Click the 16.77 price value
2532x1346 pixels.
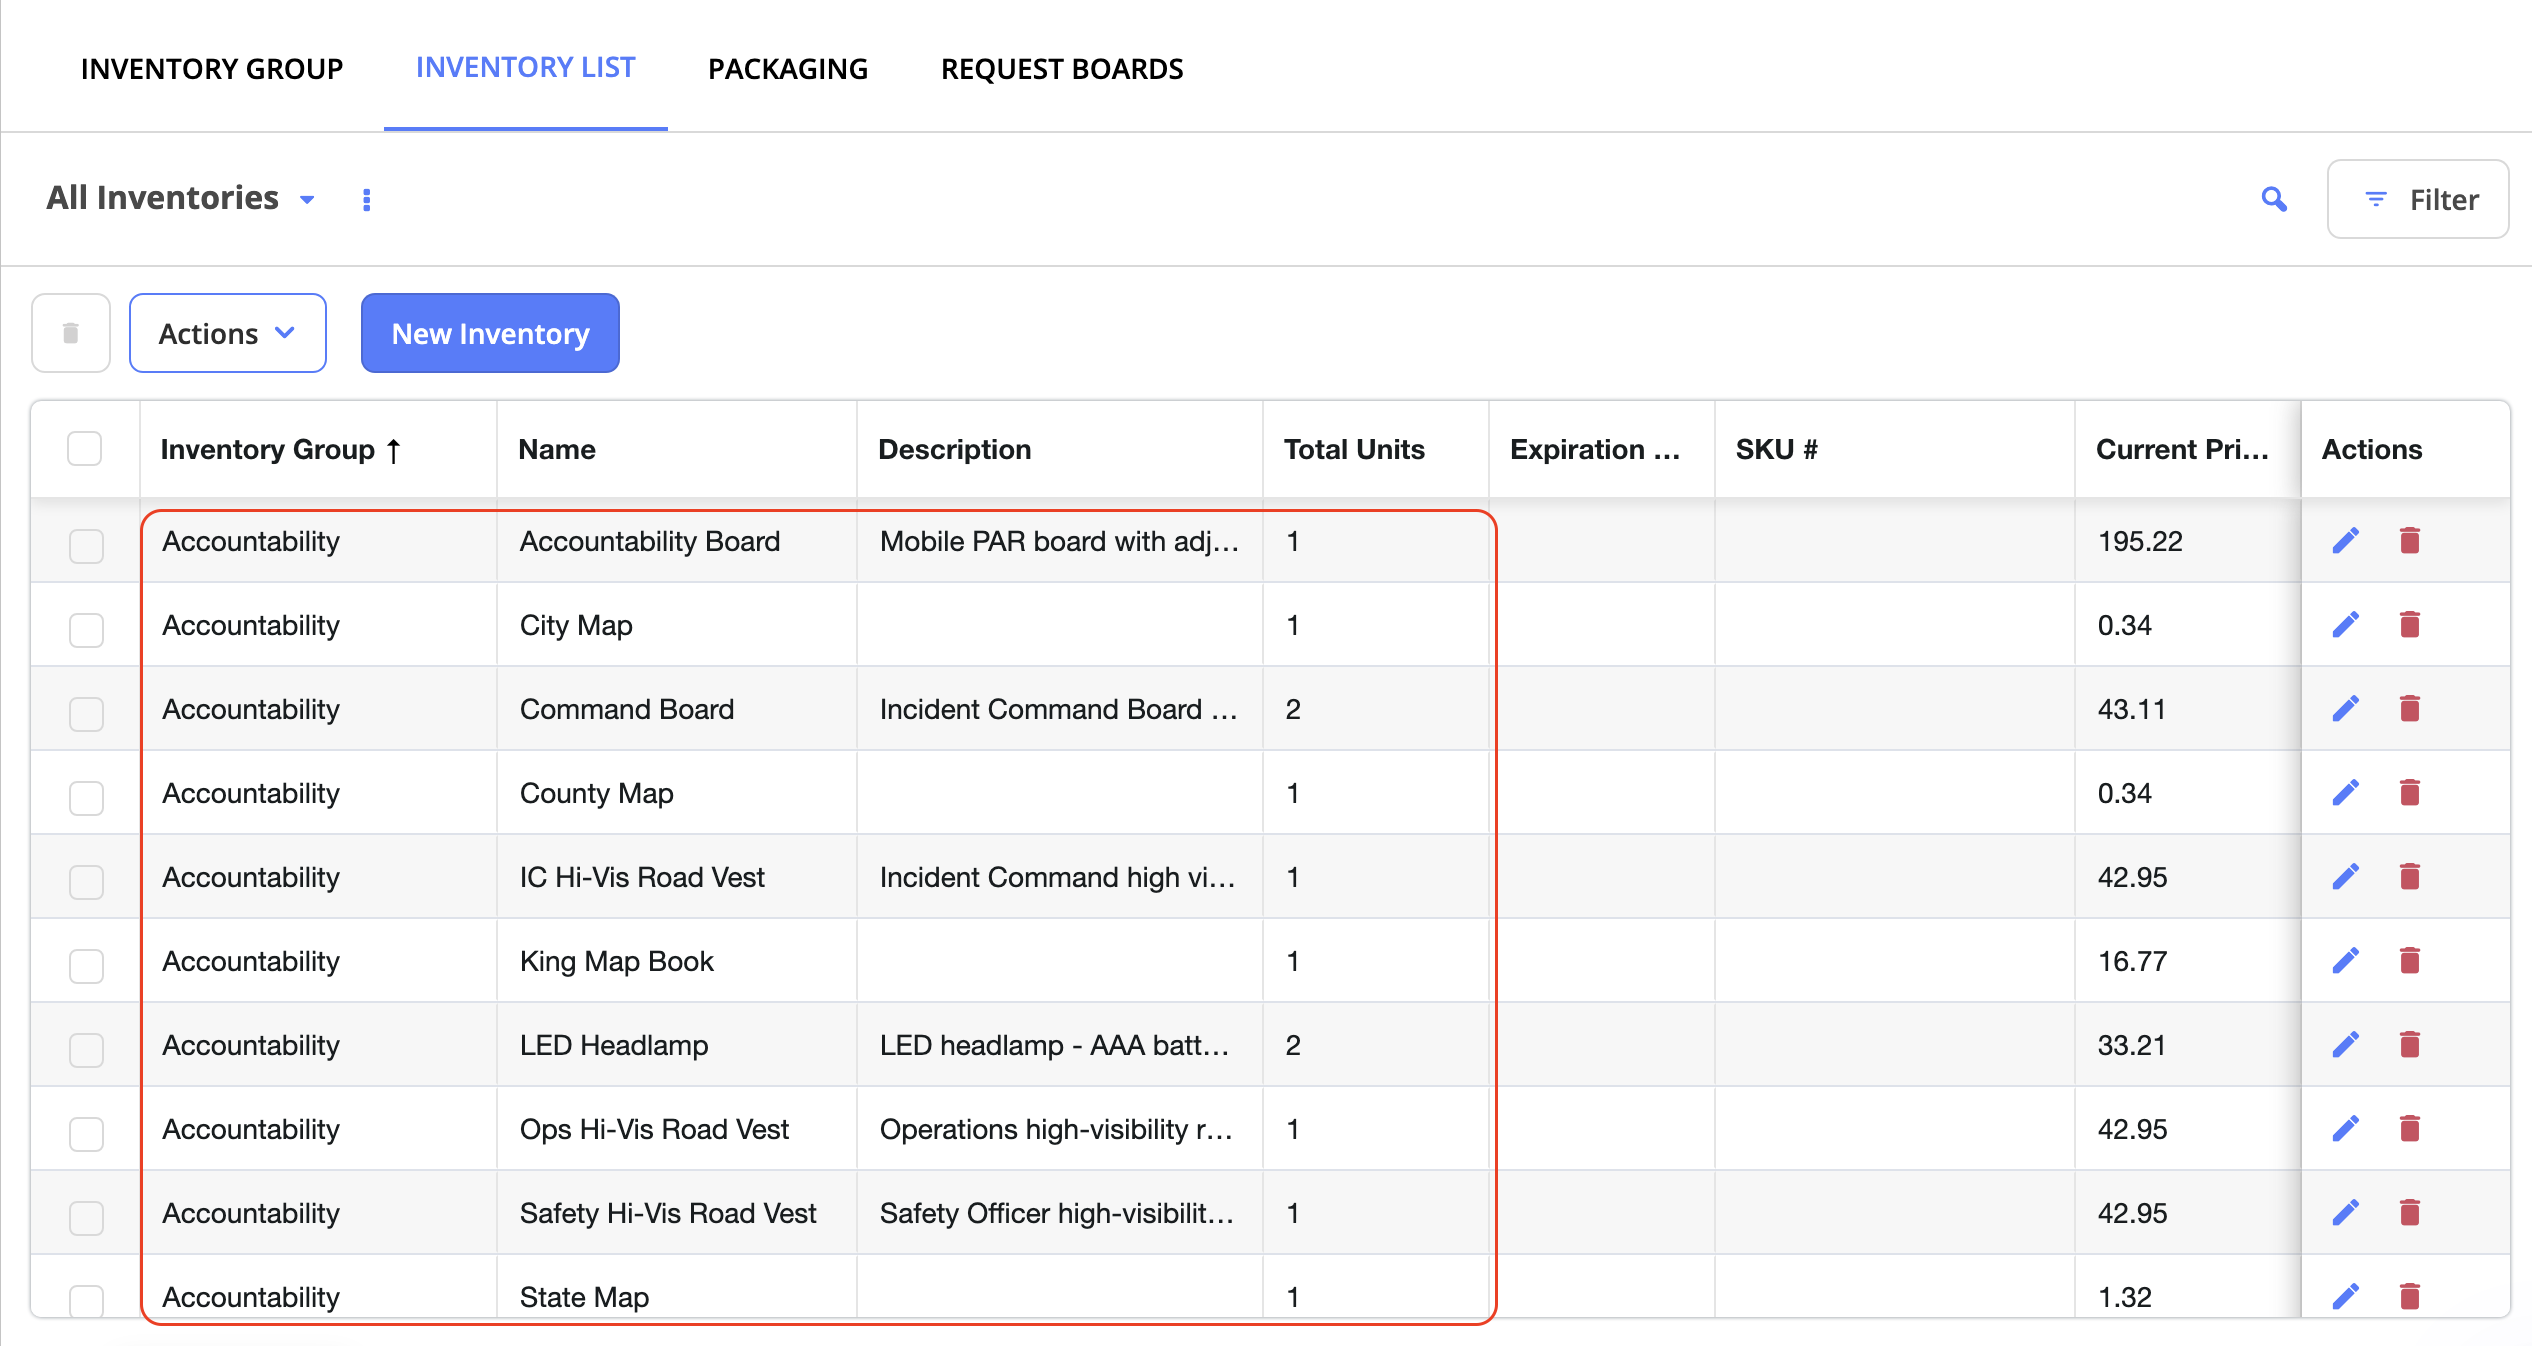(2132, 961)
